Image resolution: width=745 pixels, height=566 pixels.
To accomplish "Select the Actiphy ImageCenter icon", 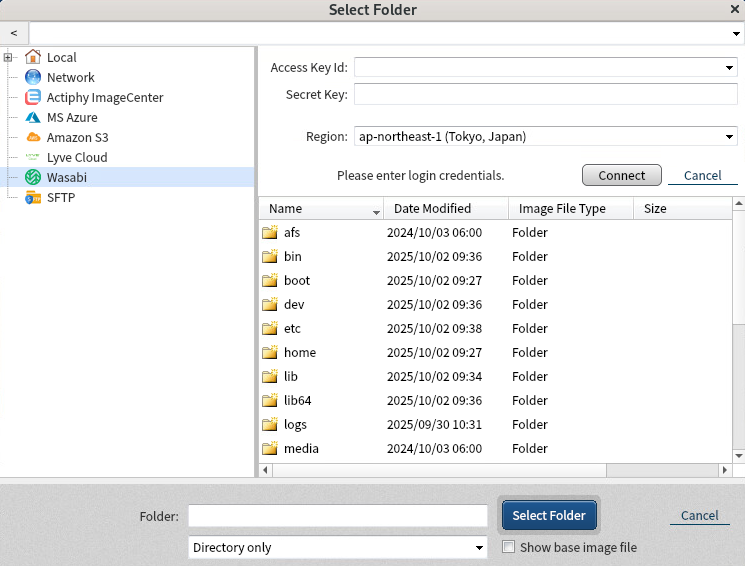I will 33,97.
